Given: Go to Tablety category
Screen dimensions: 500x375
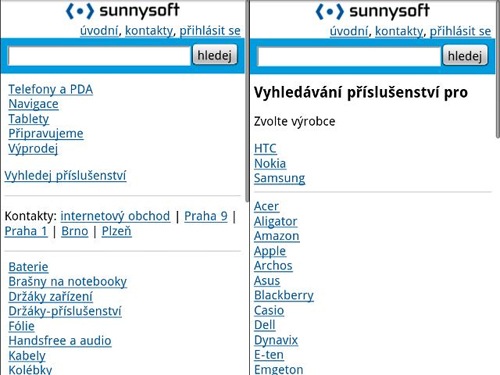Looking at the screenshot, I should pos(29,119).
